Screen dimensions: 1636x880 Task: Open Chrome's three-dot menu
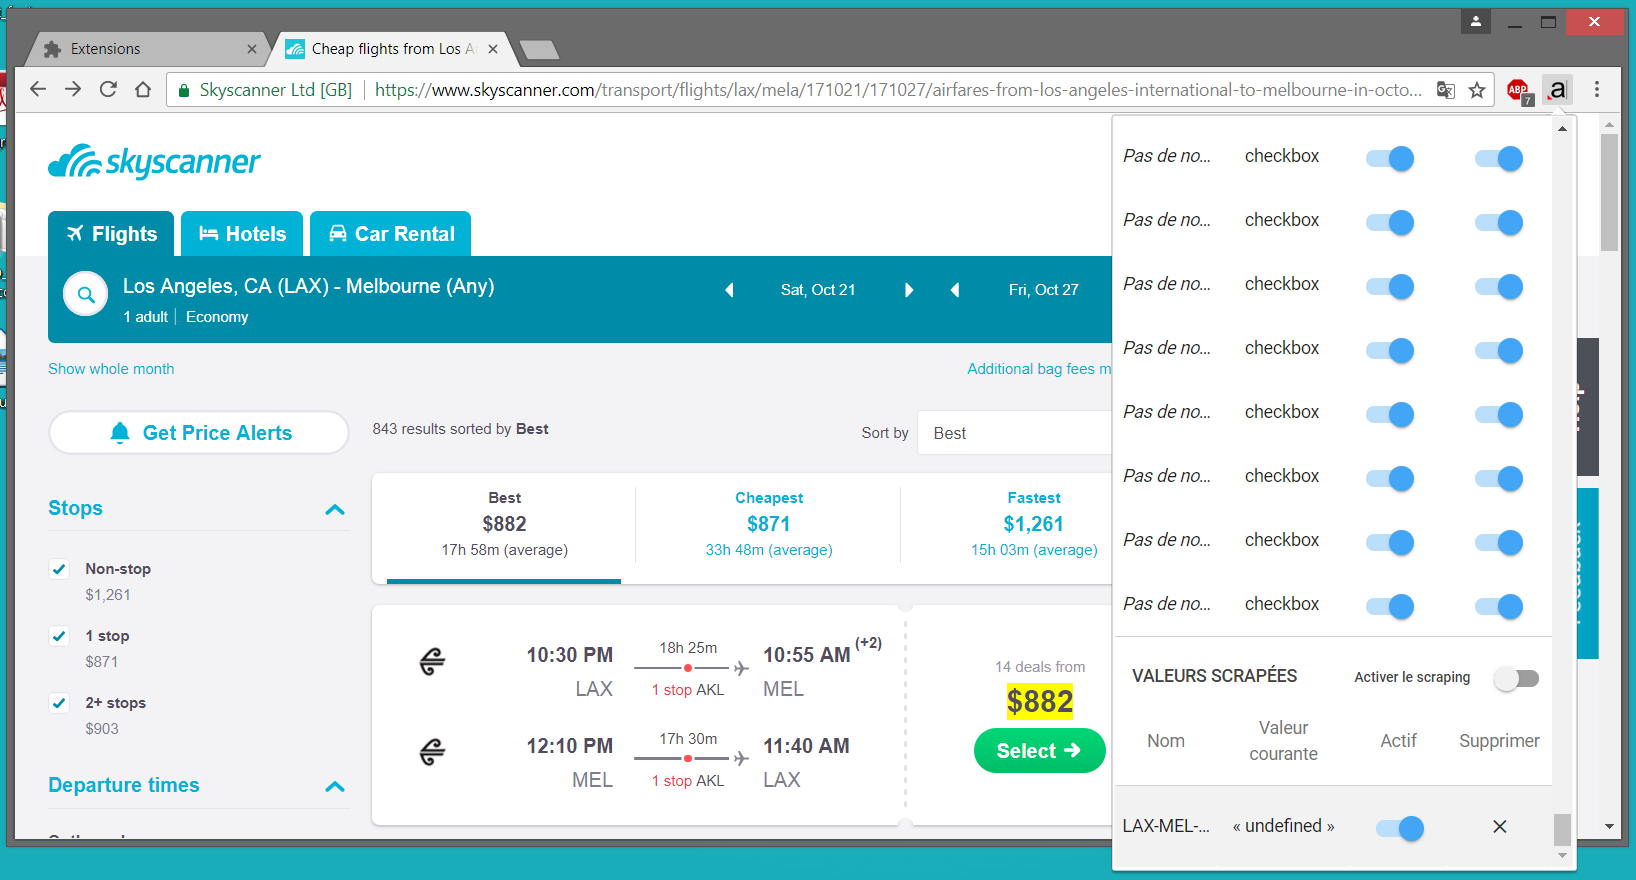tap(1597, 90)
